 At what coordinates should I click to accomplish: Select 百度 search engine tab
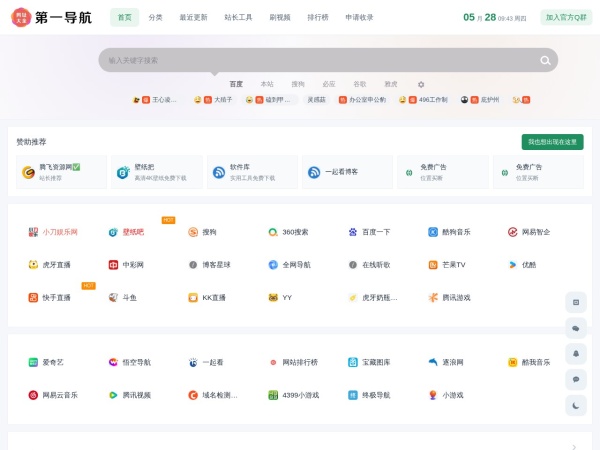pos(236,84)
